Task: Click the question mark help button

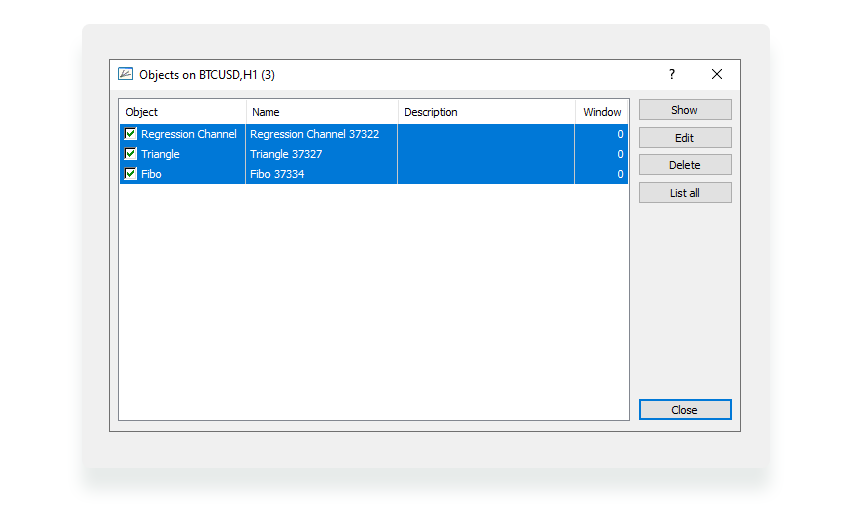Action: coord(672,74)
